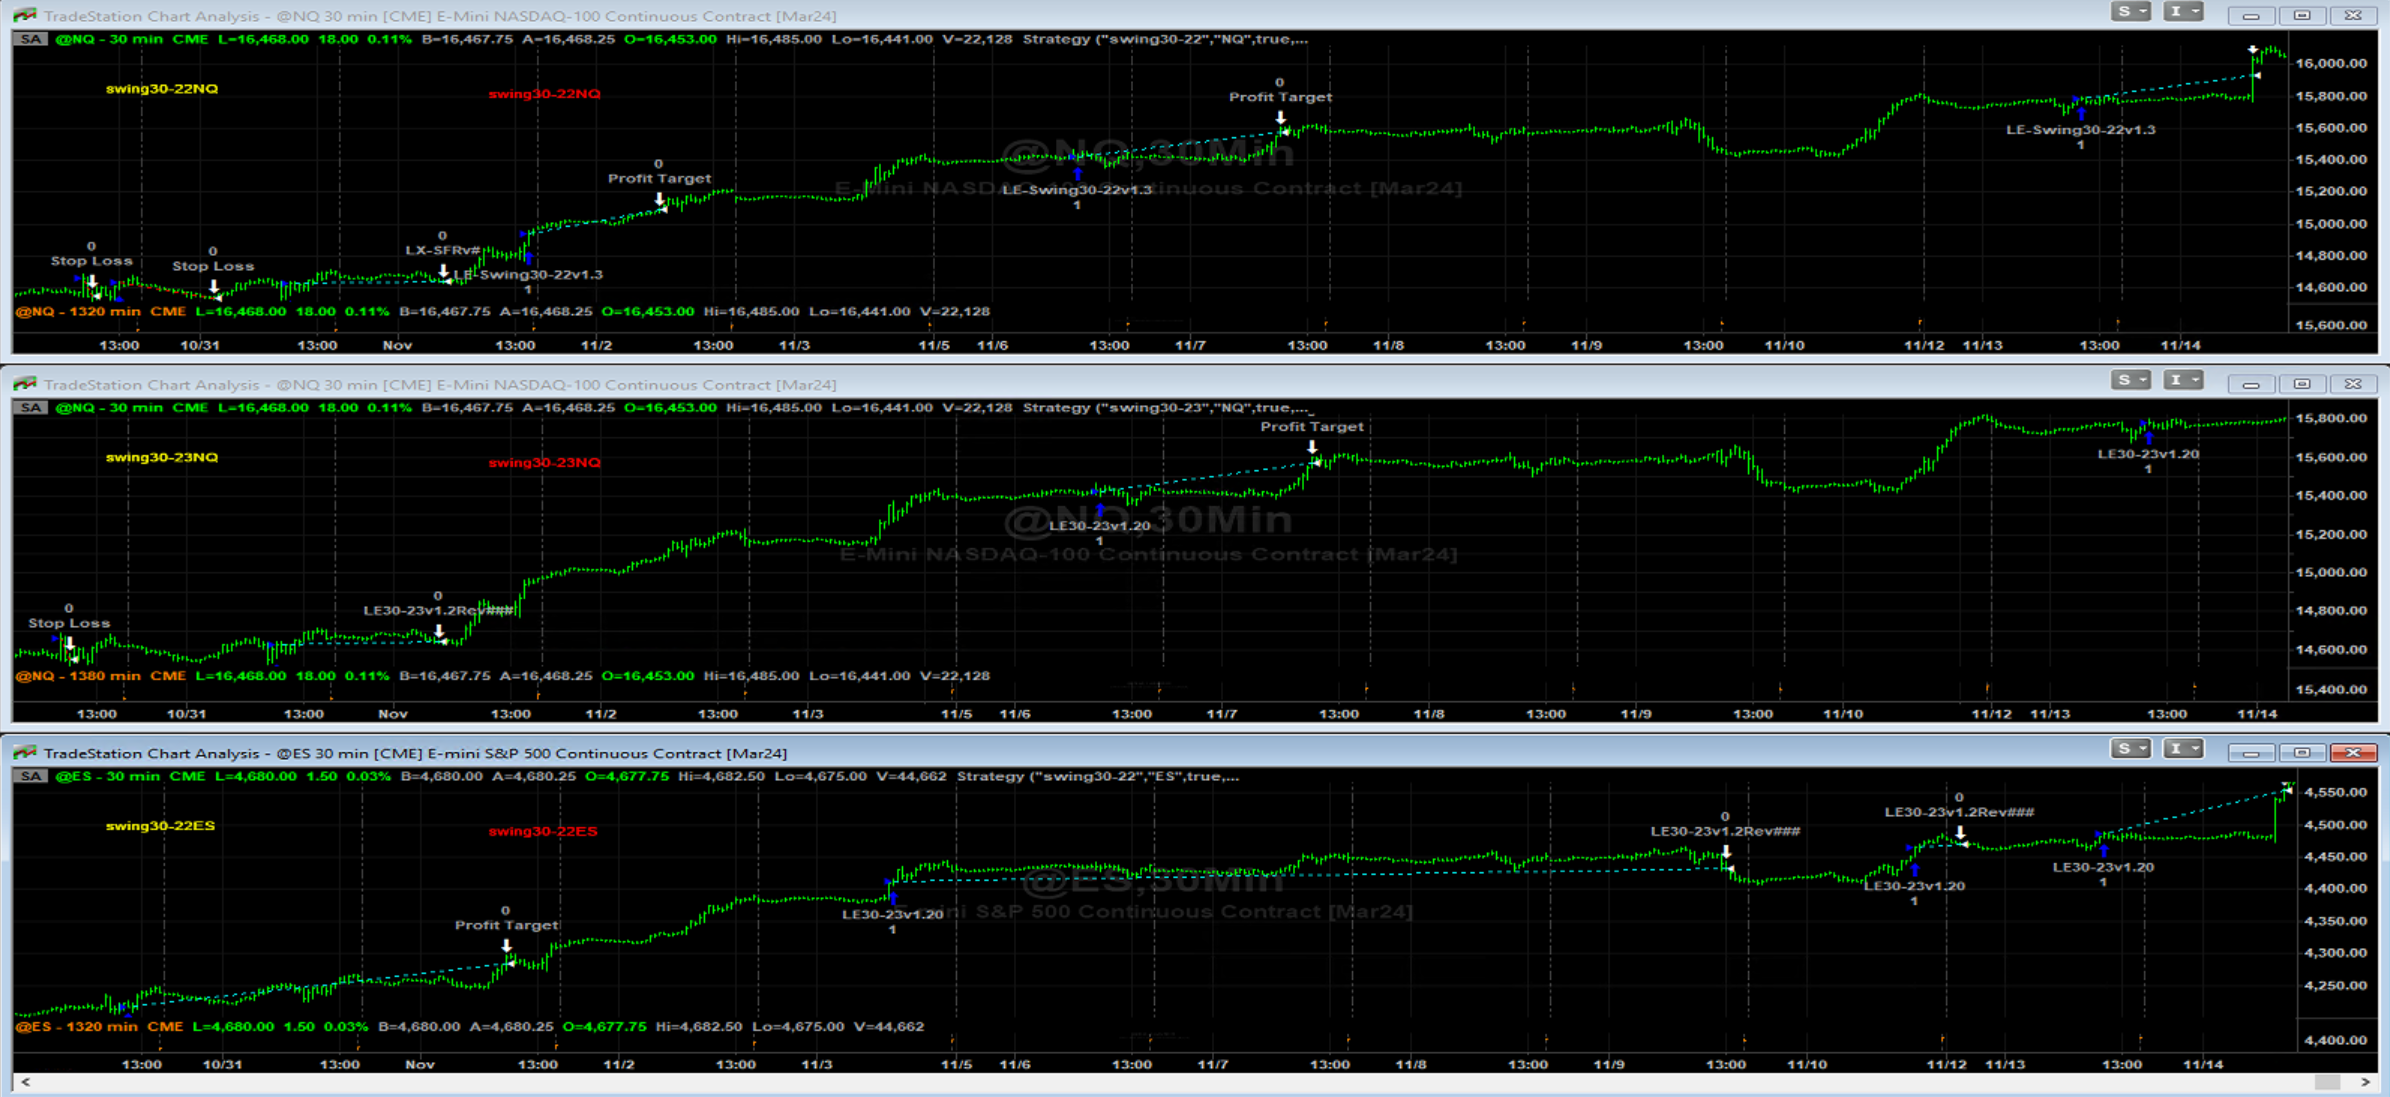Image resolution: width=2390 pixels, height=1097 pixels.
Task: Expand the I dropdown in swing30-23 window
Action: [2183, 380]
